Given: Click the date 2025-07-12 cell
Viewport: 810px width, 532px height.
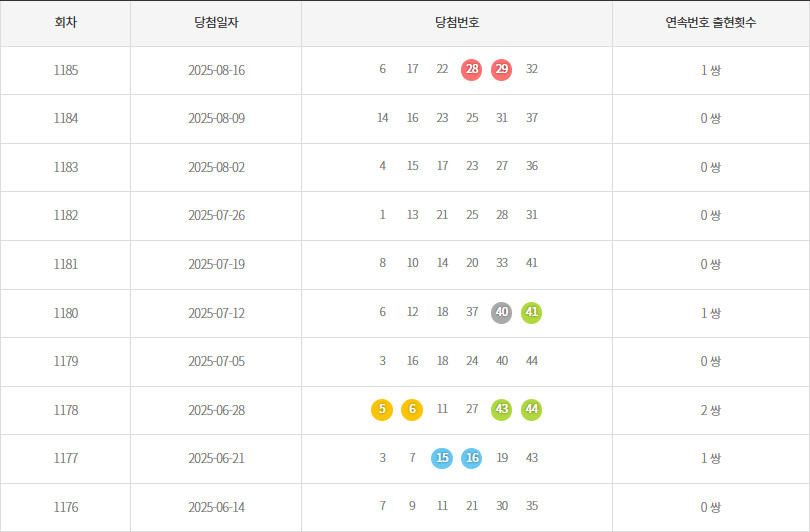Looking at the screenshot, I should (216, 314).
